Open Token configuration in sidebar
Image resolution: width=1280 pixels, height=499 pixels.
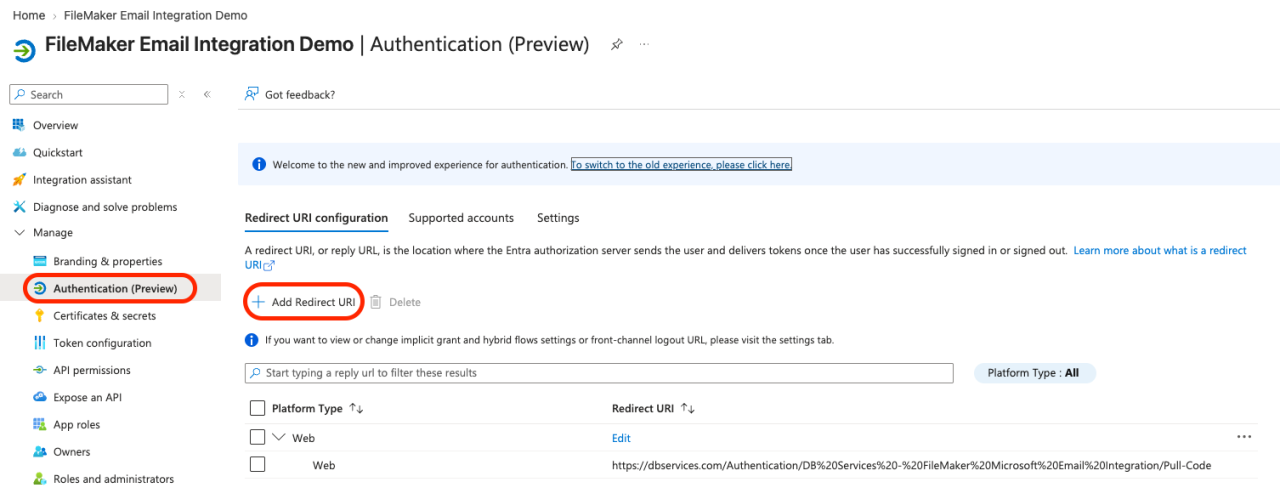102,343
